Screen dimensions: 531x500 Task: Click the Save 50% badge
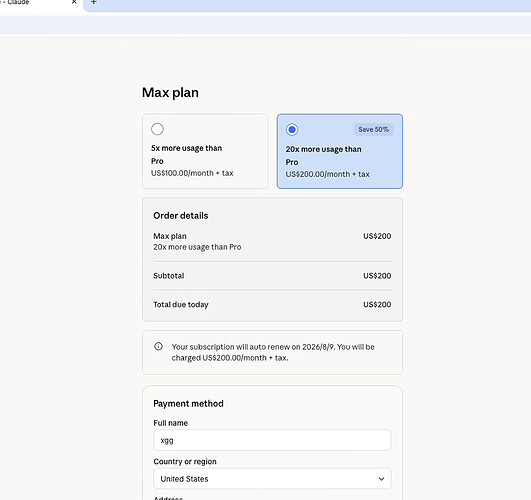[x=374, y=129]
